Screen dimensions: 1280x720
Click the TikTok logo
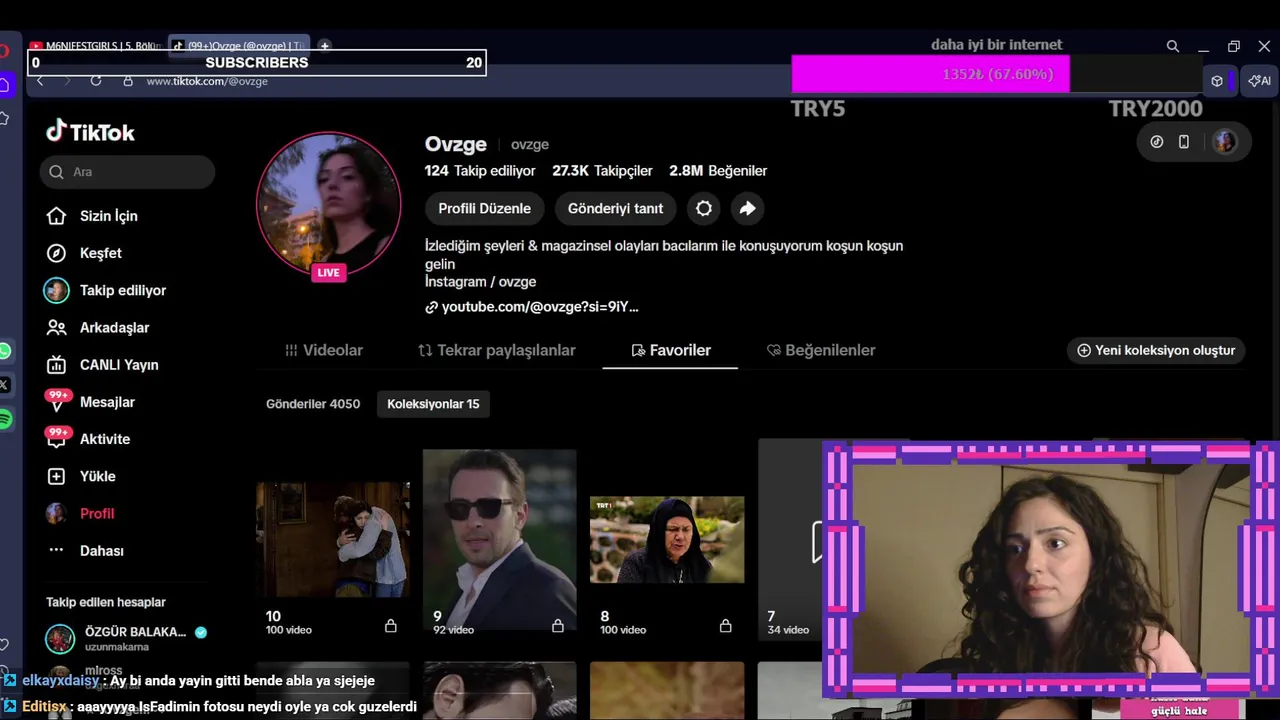(90, 132)
